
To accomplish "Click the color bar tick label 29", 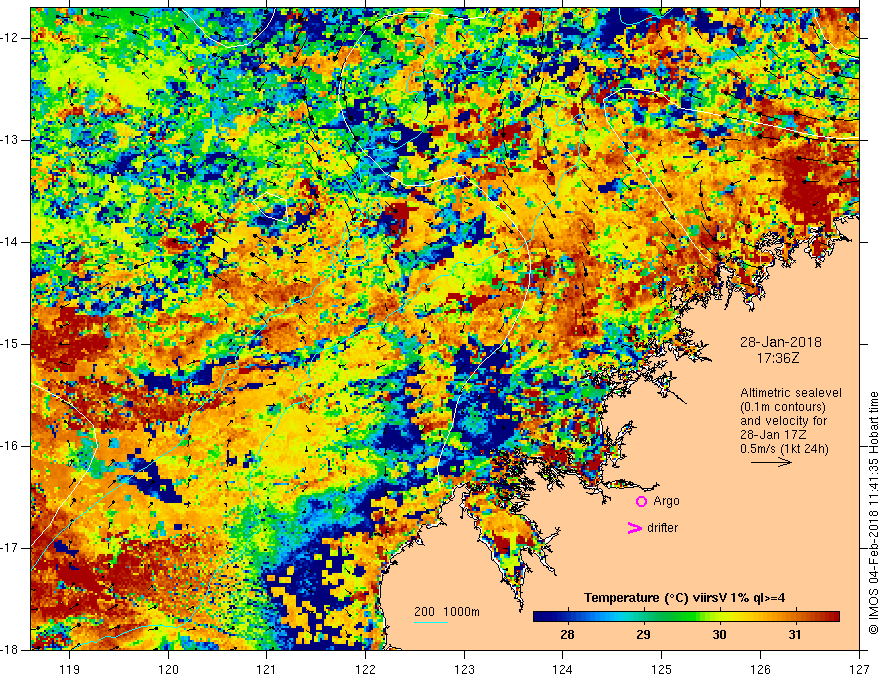I will (x=643, y=635).
